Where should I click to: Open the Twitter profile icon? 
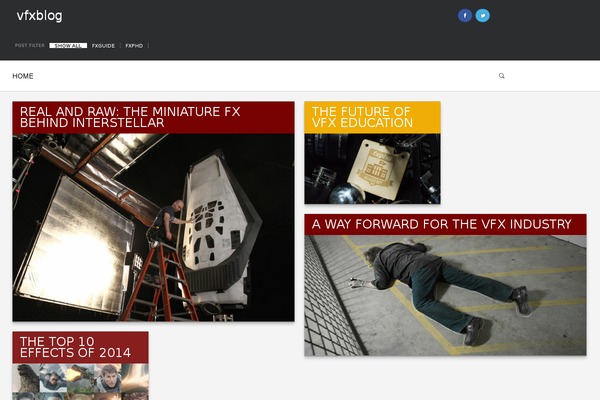483,16
